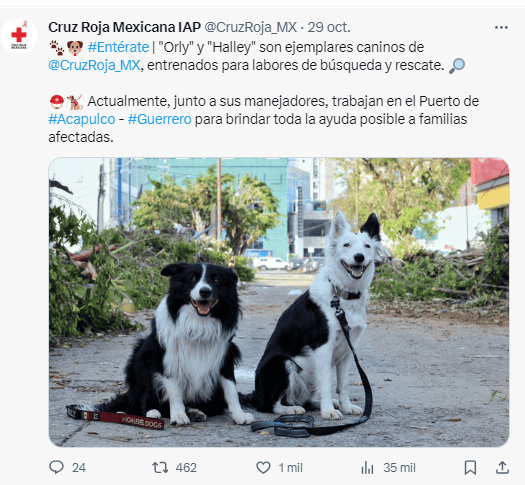525x485 pixels.
Task: Click the Cruz Roja Mexicana IAP display name
Action: pos(124,27)
